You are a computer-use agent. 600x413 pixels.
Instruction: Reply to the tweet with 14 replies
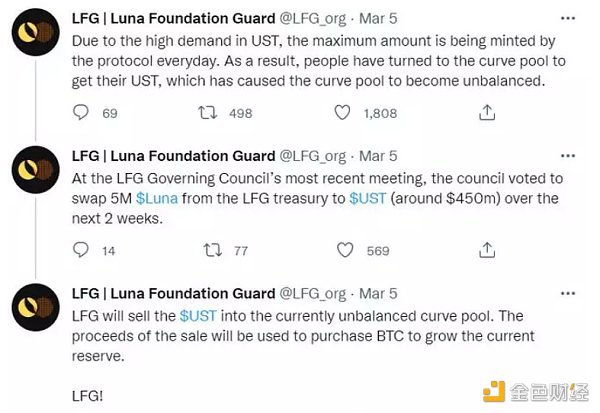(81, 250)
